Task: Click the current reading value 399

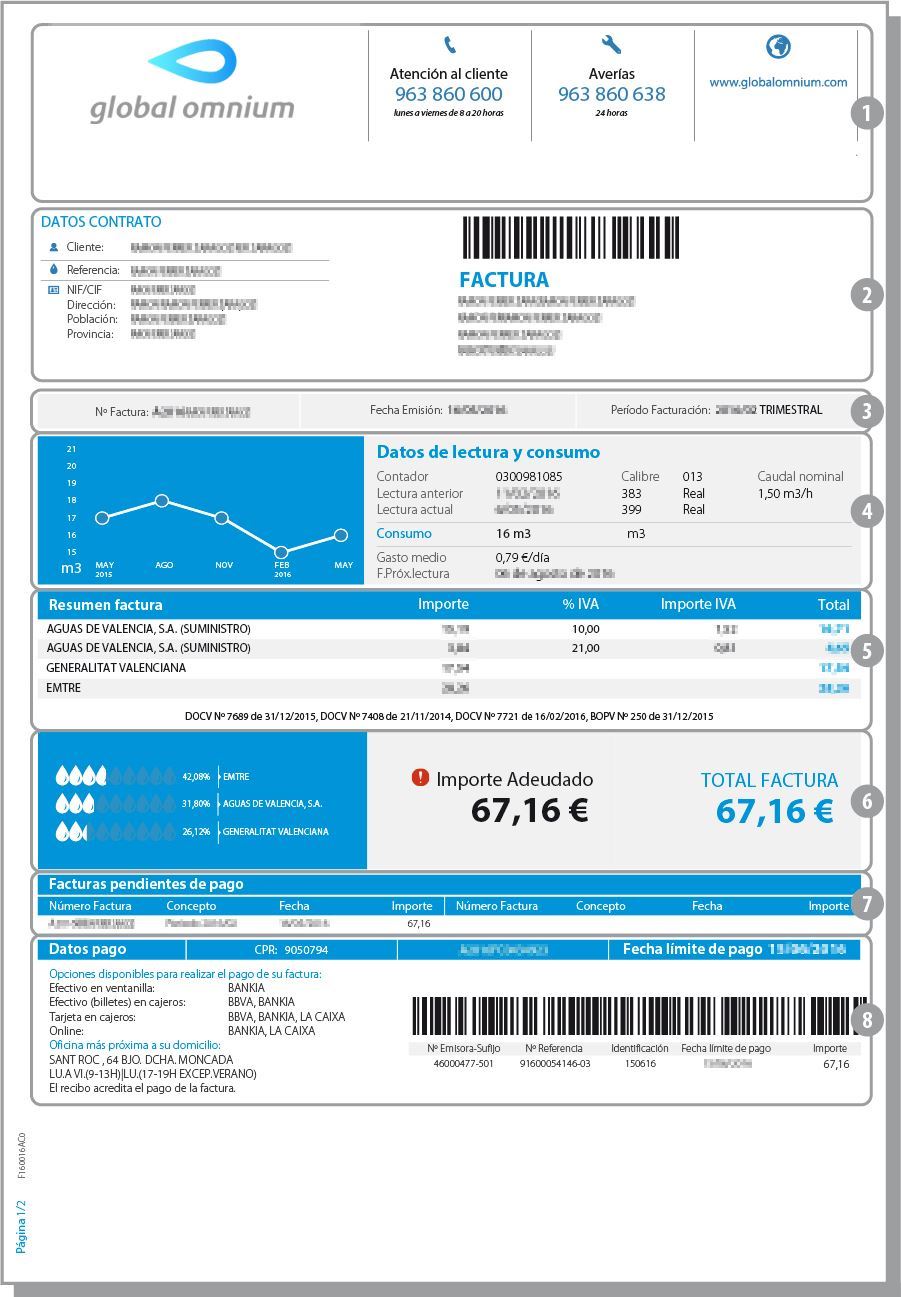Action: click(631, 509)
